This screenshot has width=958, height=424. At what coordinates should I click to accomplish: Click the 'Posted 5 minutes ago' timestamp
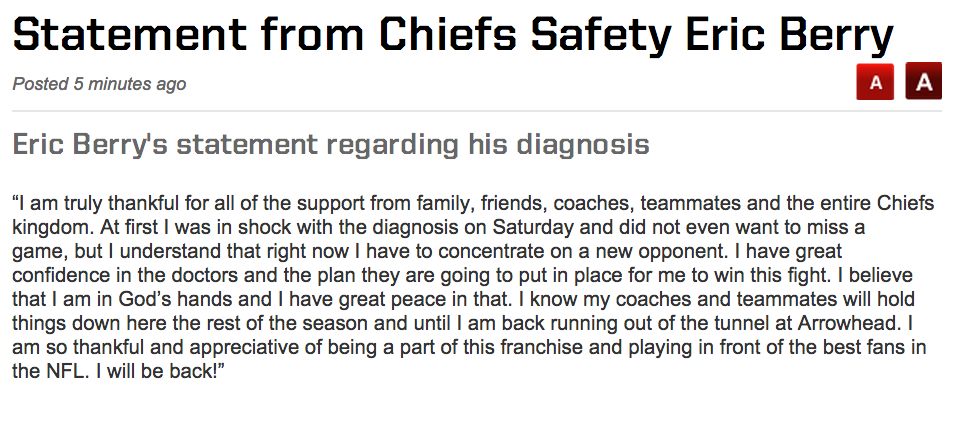[x=99, y=84]
